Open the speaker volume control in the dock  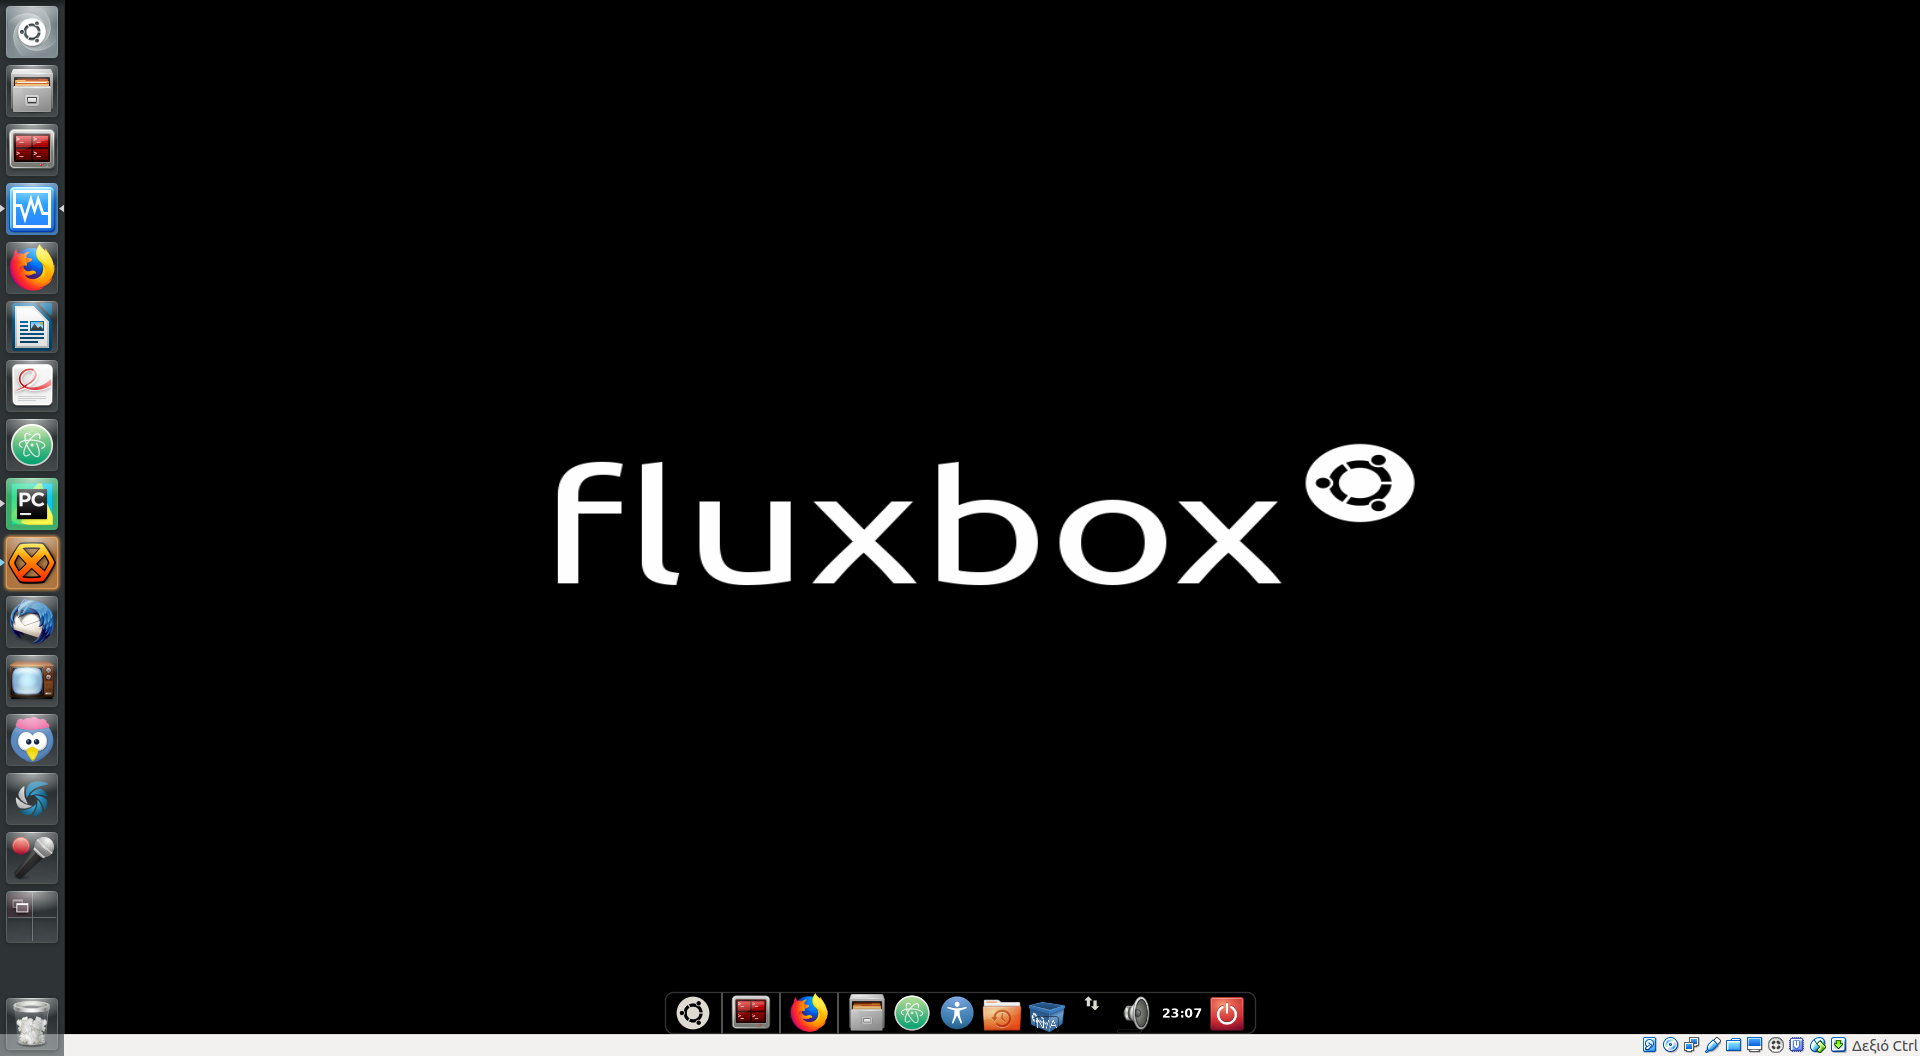click(1136, 1013)
